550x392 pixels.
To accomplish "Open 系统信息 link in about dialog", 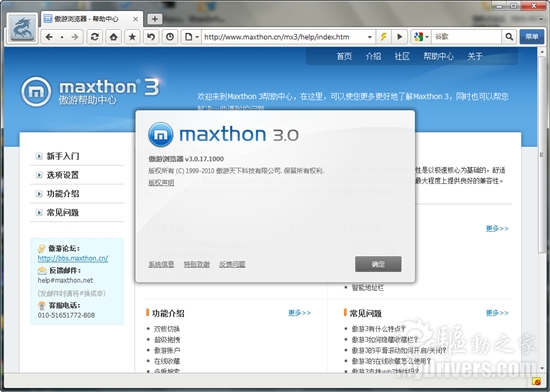I will pos(161,264).
